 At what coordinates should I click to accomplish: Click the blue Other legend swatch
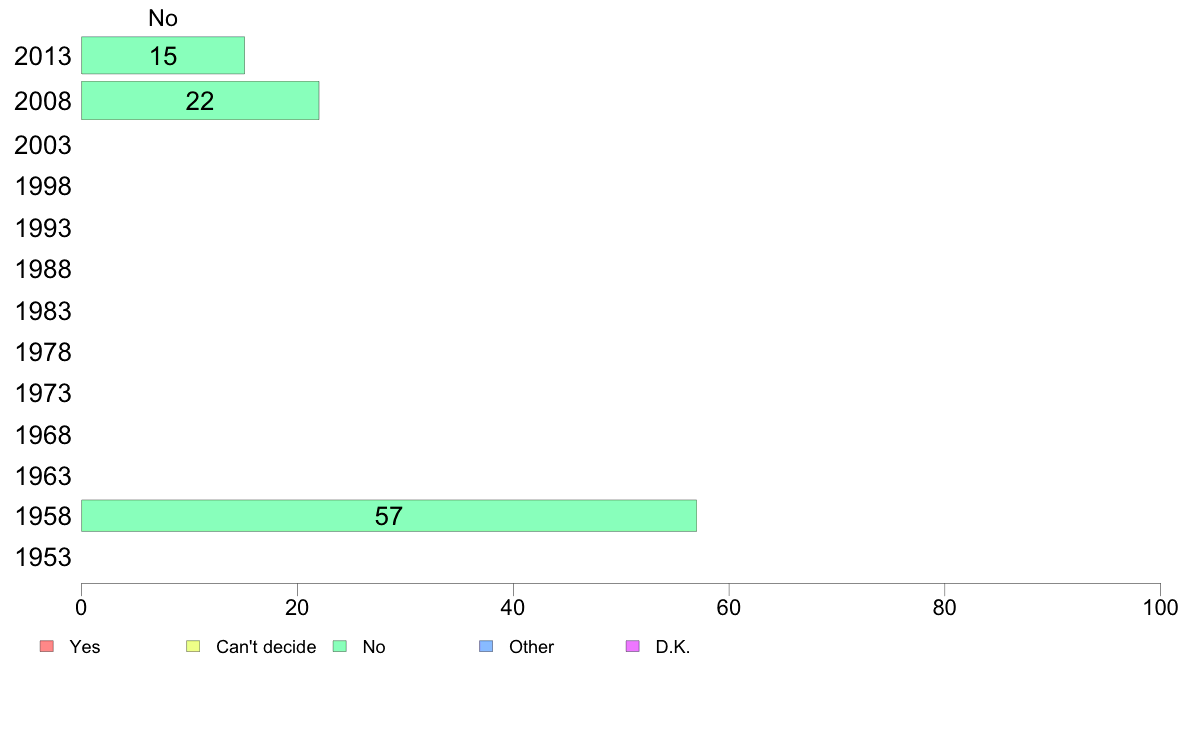486,646
